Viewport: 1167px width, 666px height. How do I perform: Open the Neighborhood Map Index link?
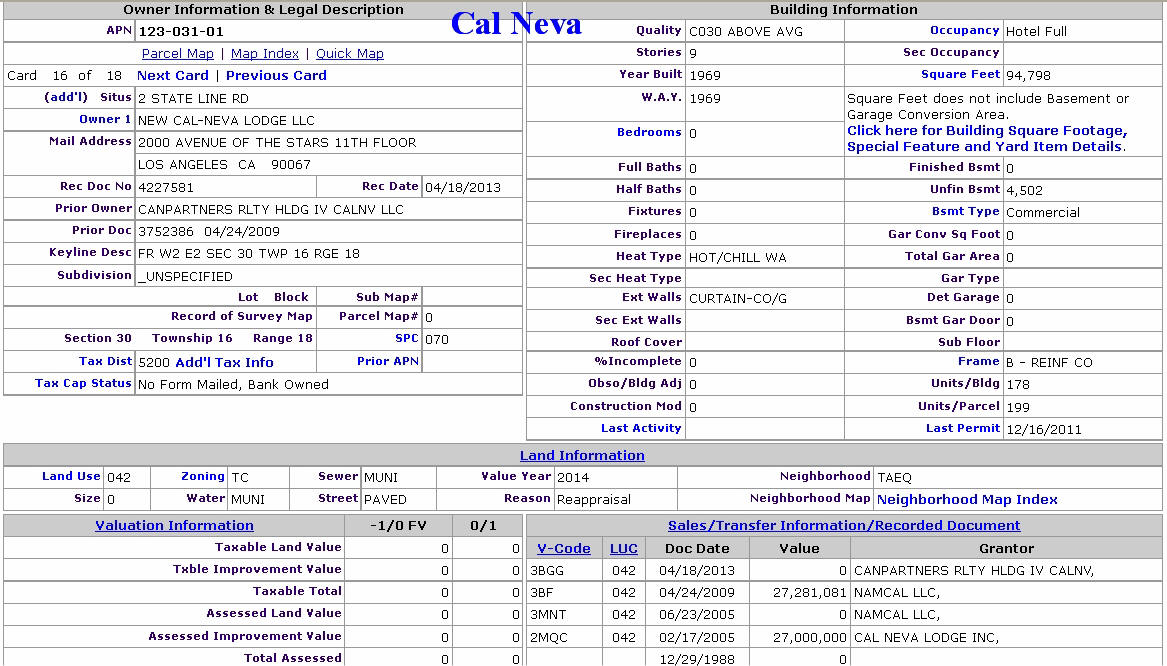click(967, 500)
